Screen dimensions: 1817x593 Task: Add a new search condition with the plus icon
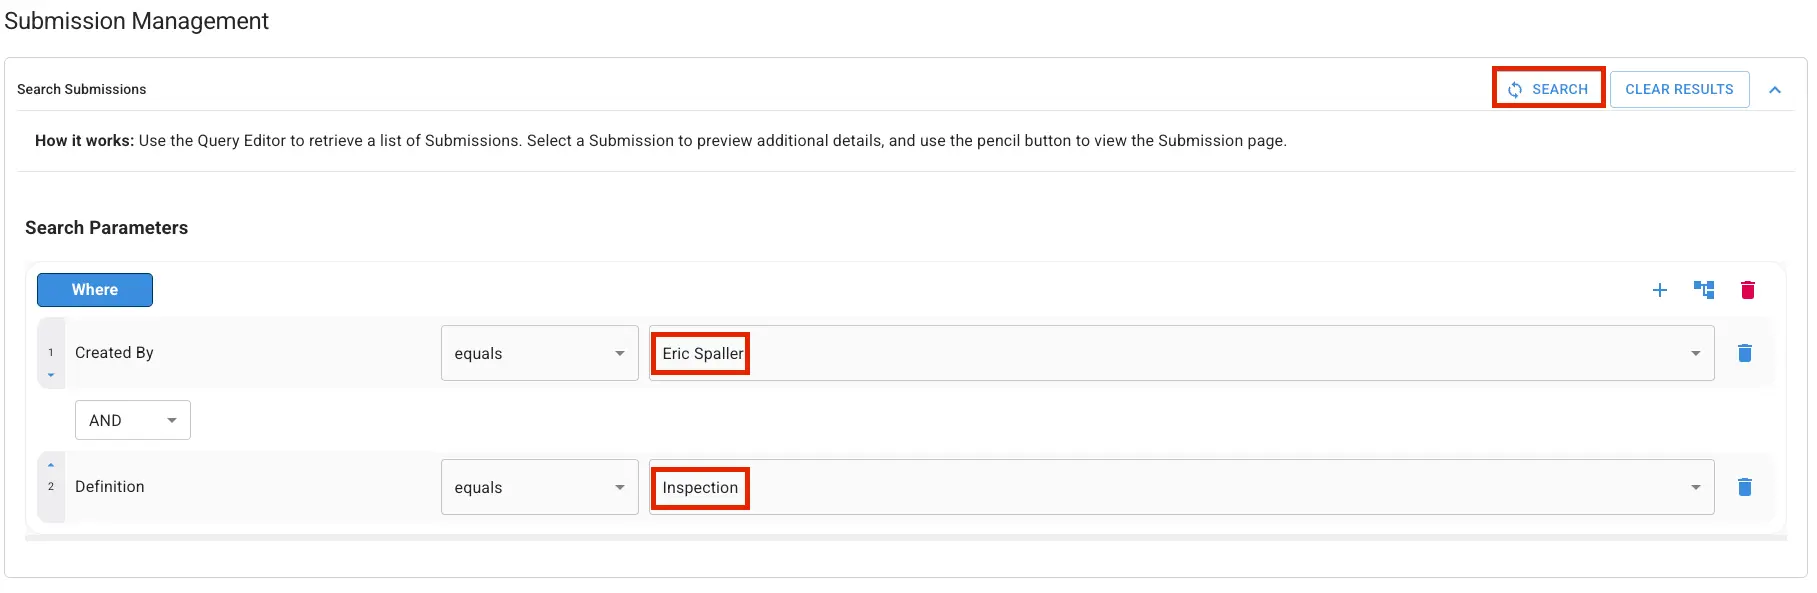coord(1659,289)
